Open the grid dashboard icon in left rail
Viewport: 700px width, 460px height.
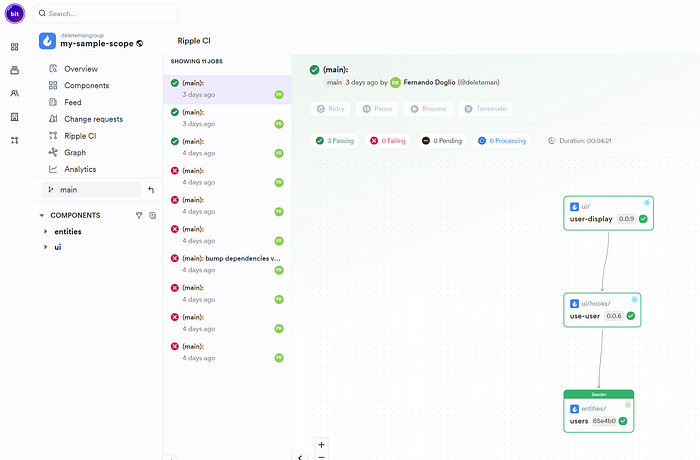click(15, 47)
